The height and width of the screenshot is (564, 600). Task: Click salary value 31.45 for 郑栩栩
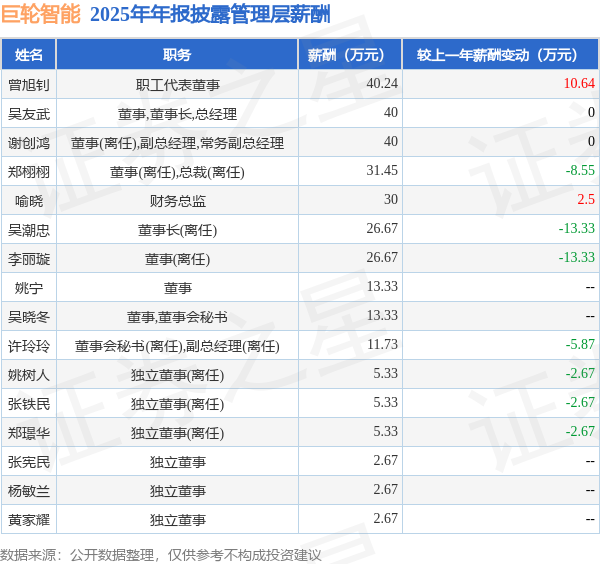[382, 170]
